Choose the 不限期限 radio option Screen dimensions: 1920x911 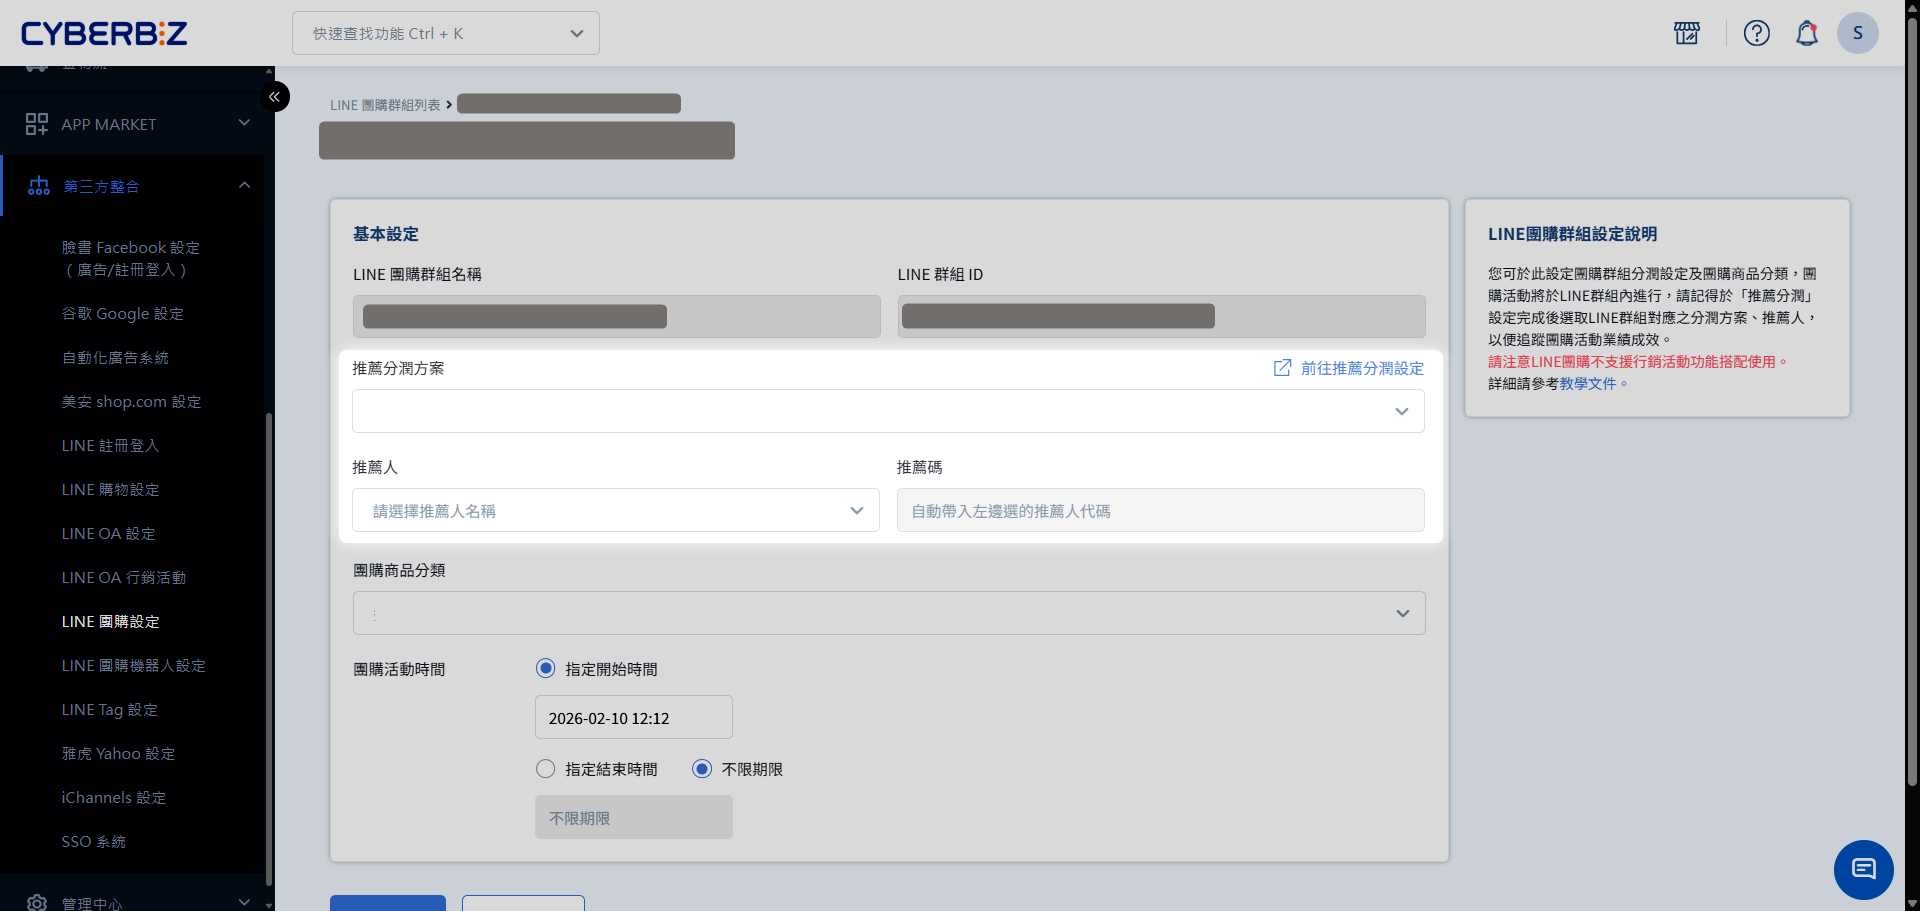(702, 769)
